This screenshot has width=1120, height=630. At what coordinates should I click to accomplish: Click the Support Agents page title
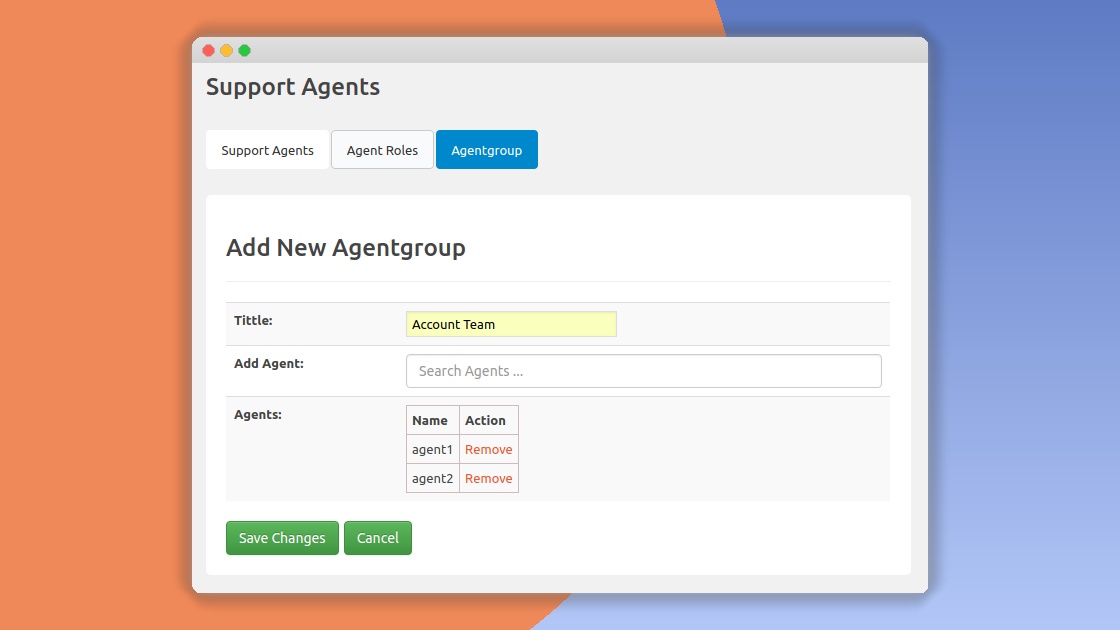pos(292,87)
